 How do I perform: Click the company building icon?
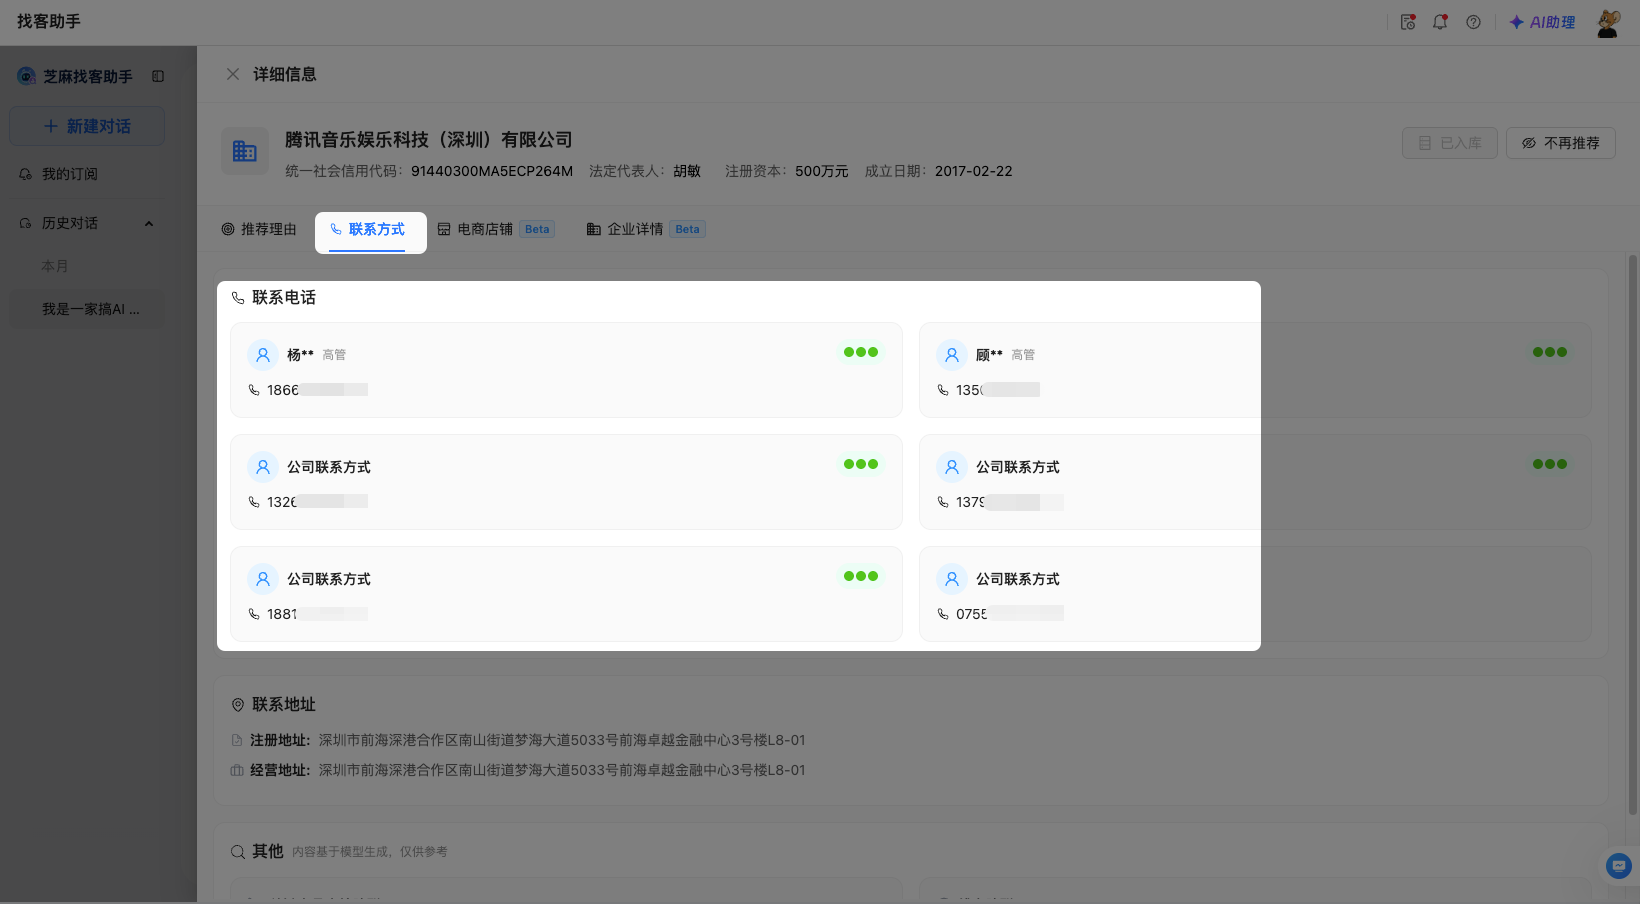tap(245, 151)
